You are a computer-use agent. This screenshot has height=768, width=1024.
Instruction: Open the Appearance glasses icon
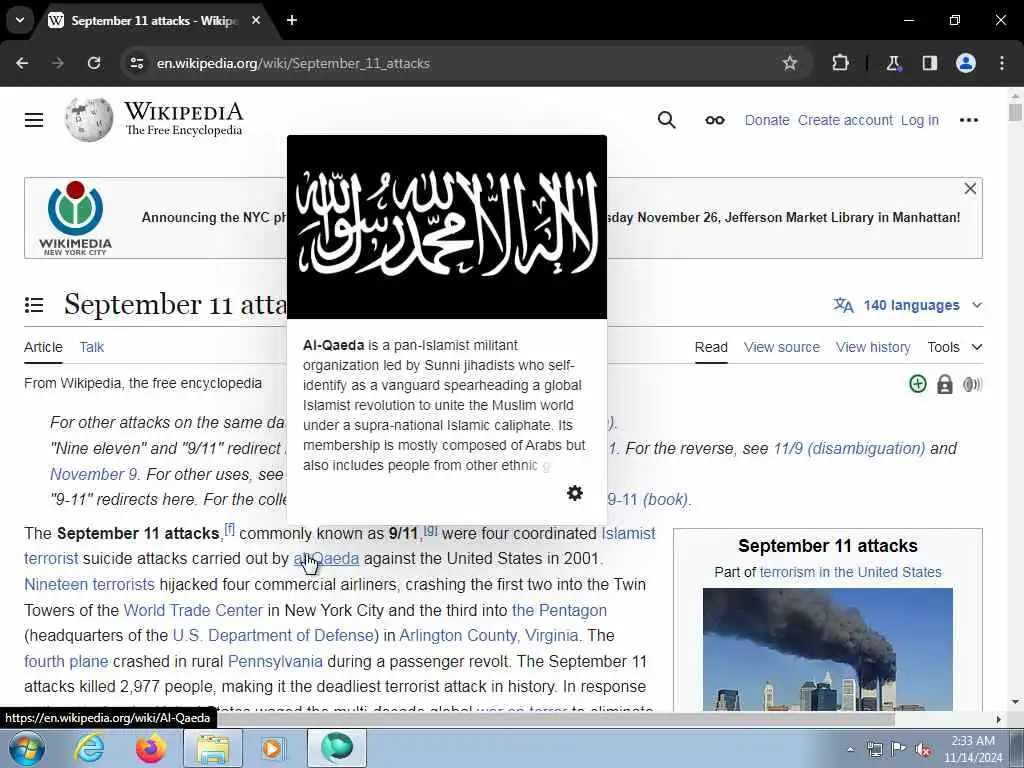pos(714,120)
